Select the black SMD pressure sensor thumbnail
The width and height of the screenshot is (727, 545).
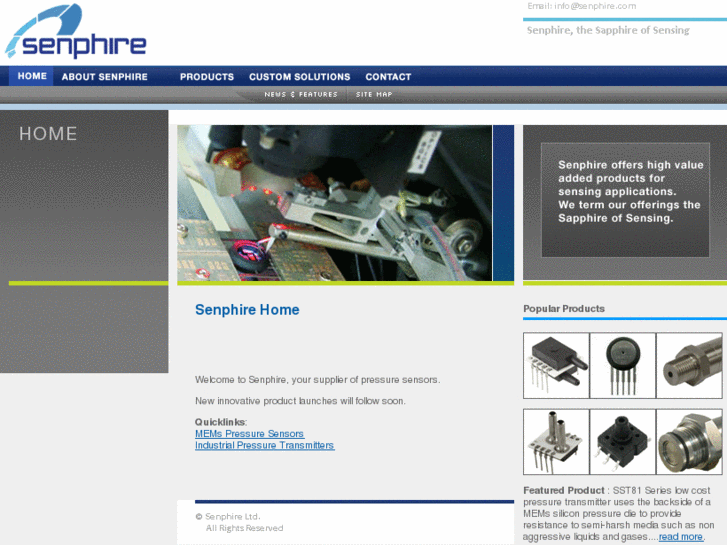point(623,442)
